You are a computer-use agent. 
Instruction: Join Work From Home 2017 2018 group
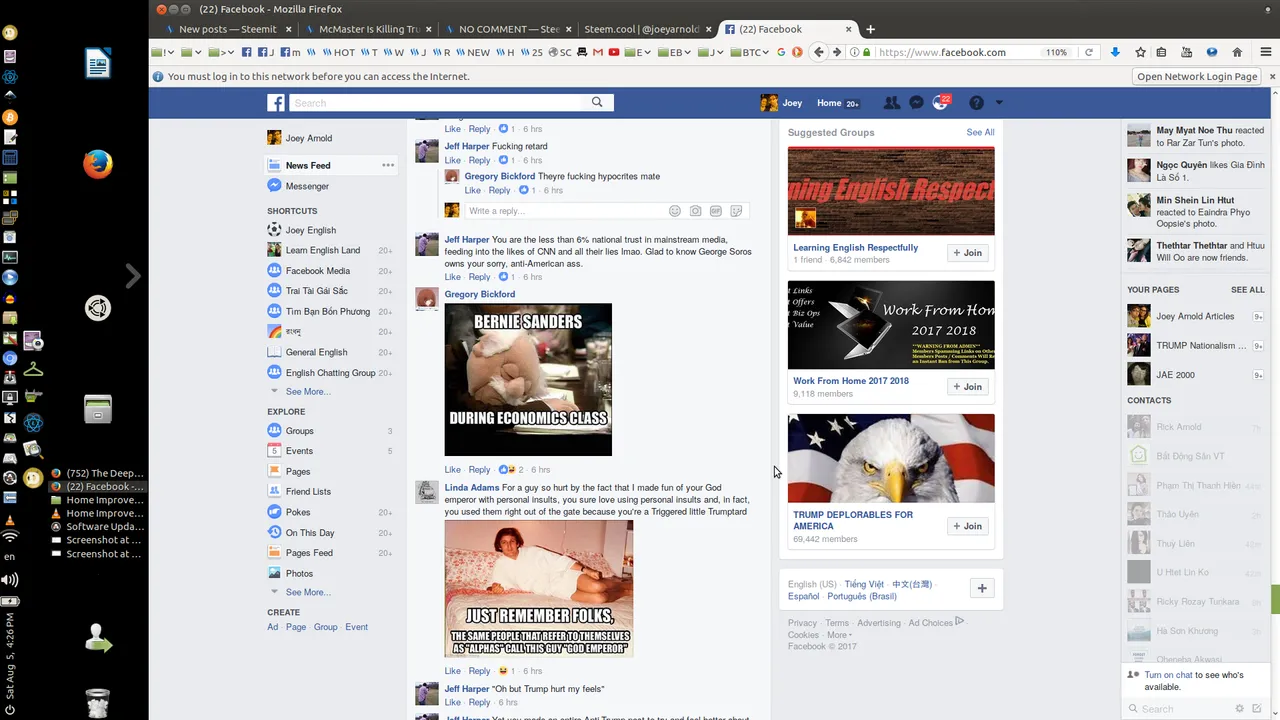967,386
